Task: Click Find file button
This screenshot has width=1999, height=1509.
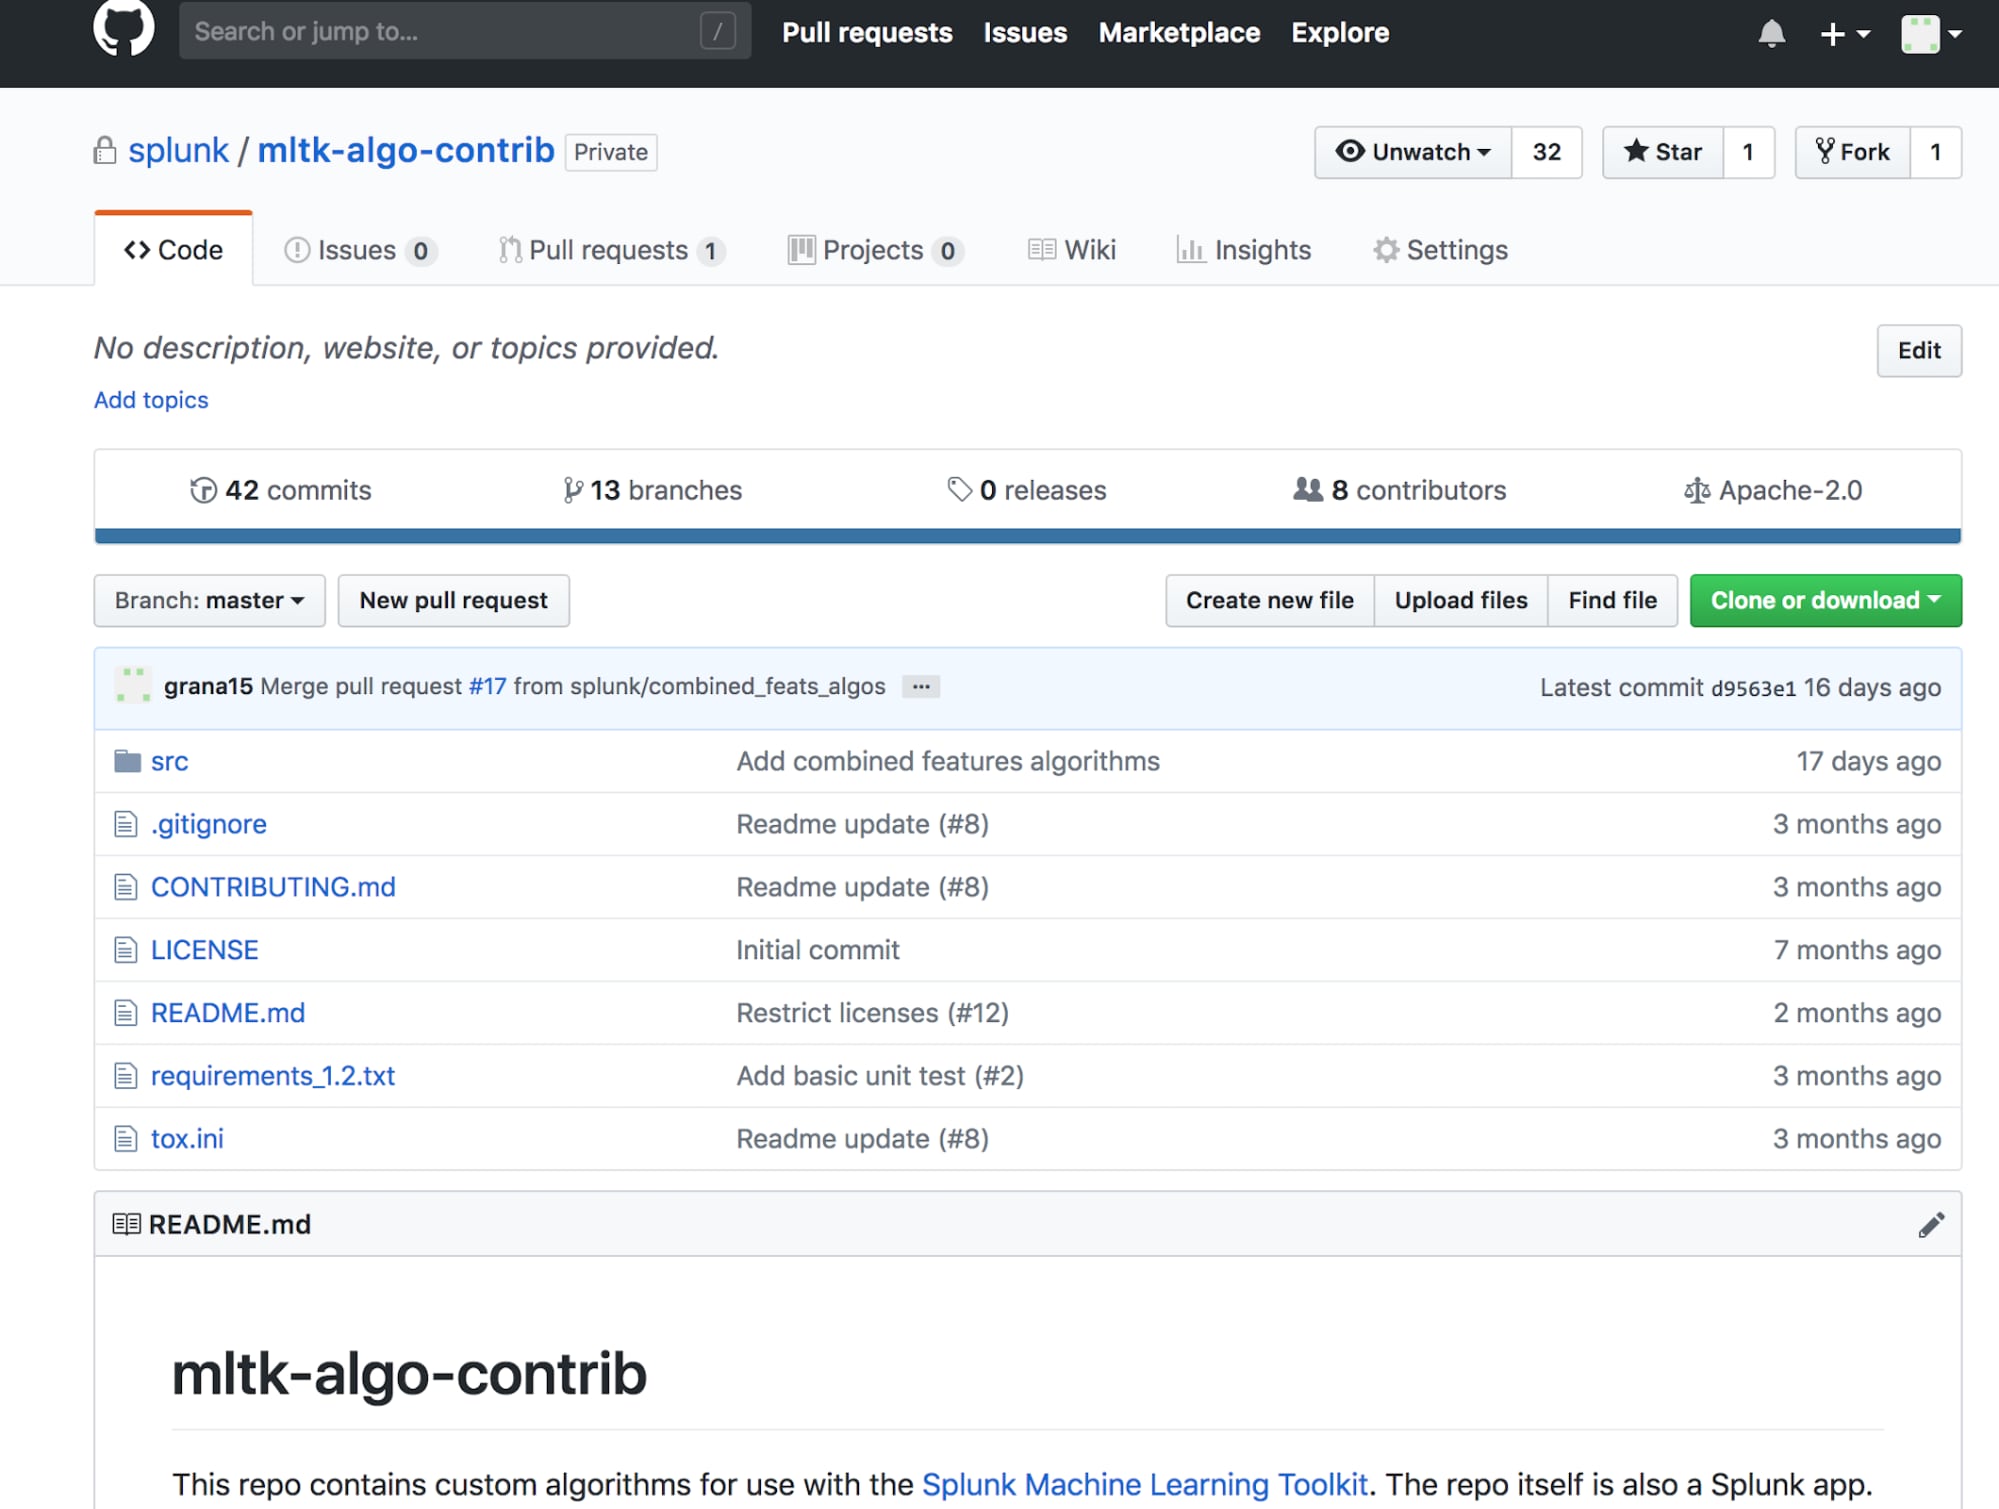Action: point(1613,601)
